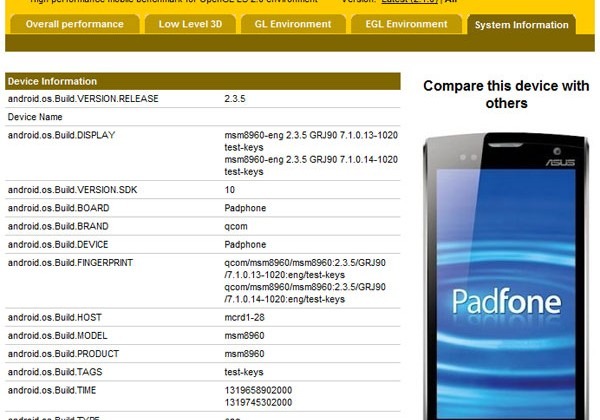Click the 7.1.0.14-1020 display build text
The image size is (600, 420).
point(311,166)
